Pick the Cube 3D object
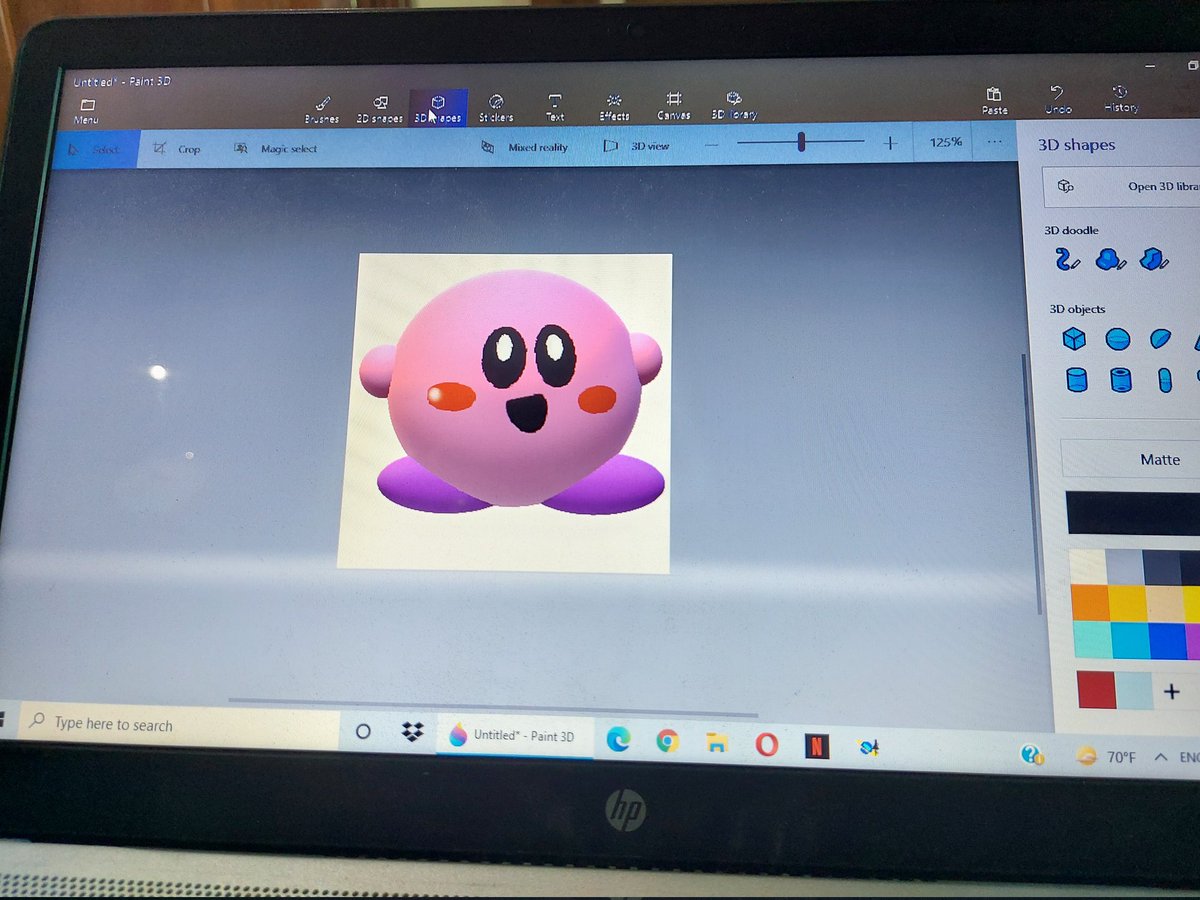The height and width of the screenshot is (900, 1200). [1074, 339]
